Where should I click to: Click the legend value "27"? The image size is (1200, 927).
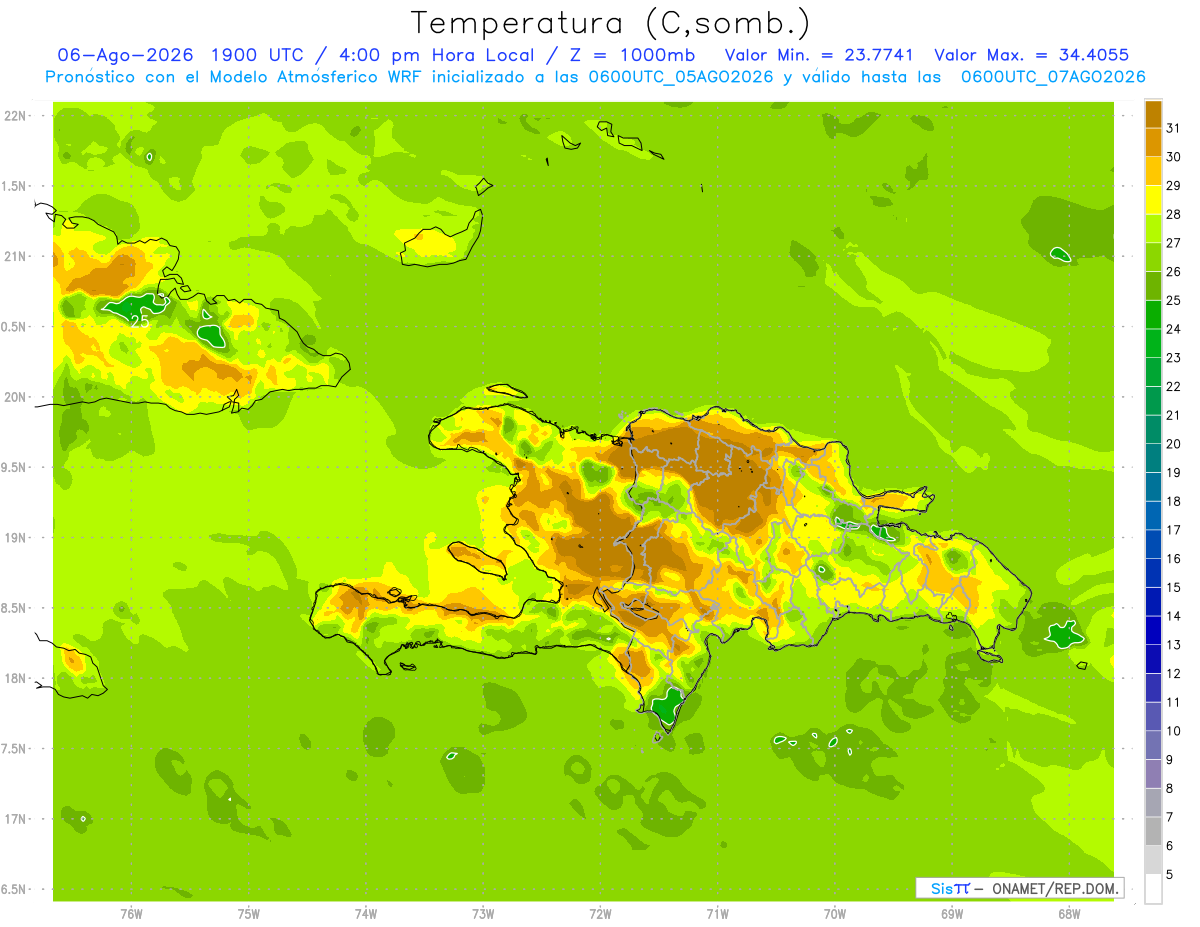coord(1174,243)
